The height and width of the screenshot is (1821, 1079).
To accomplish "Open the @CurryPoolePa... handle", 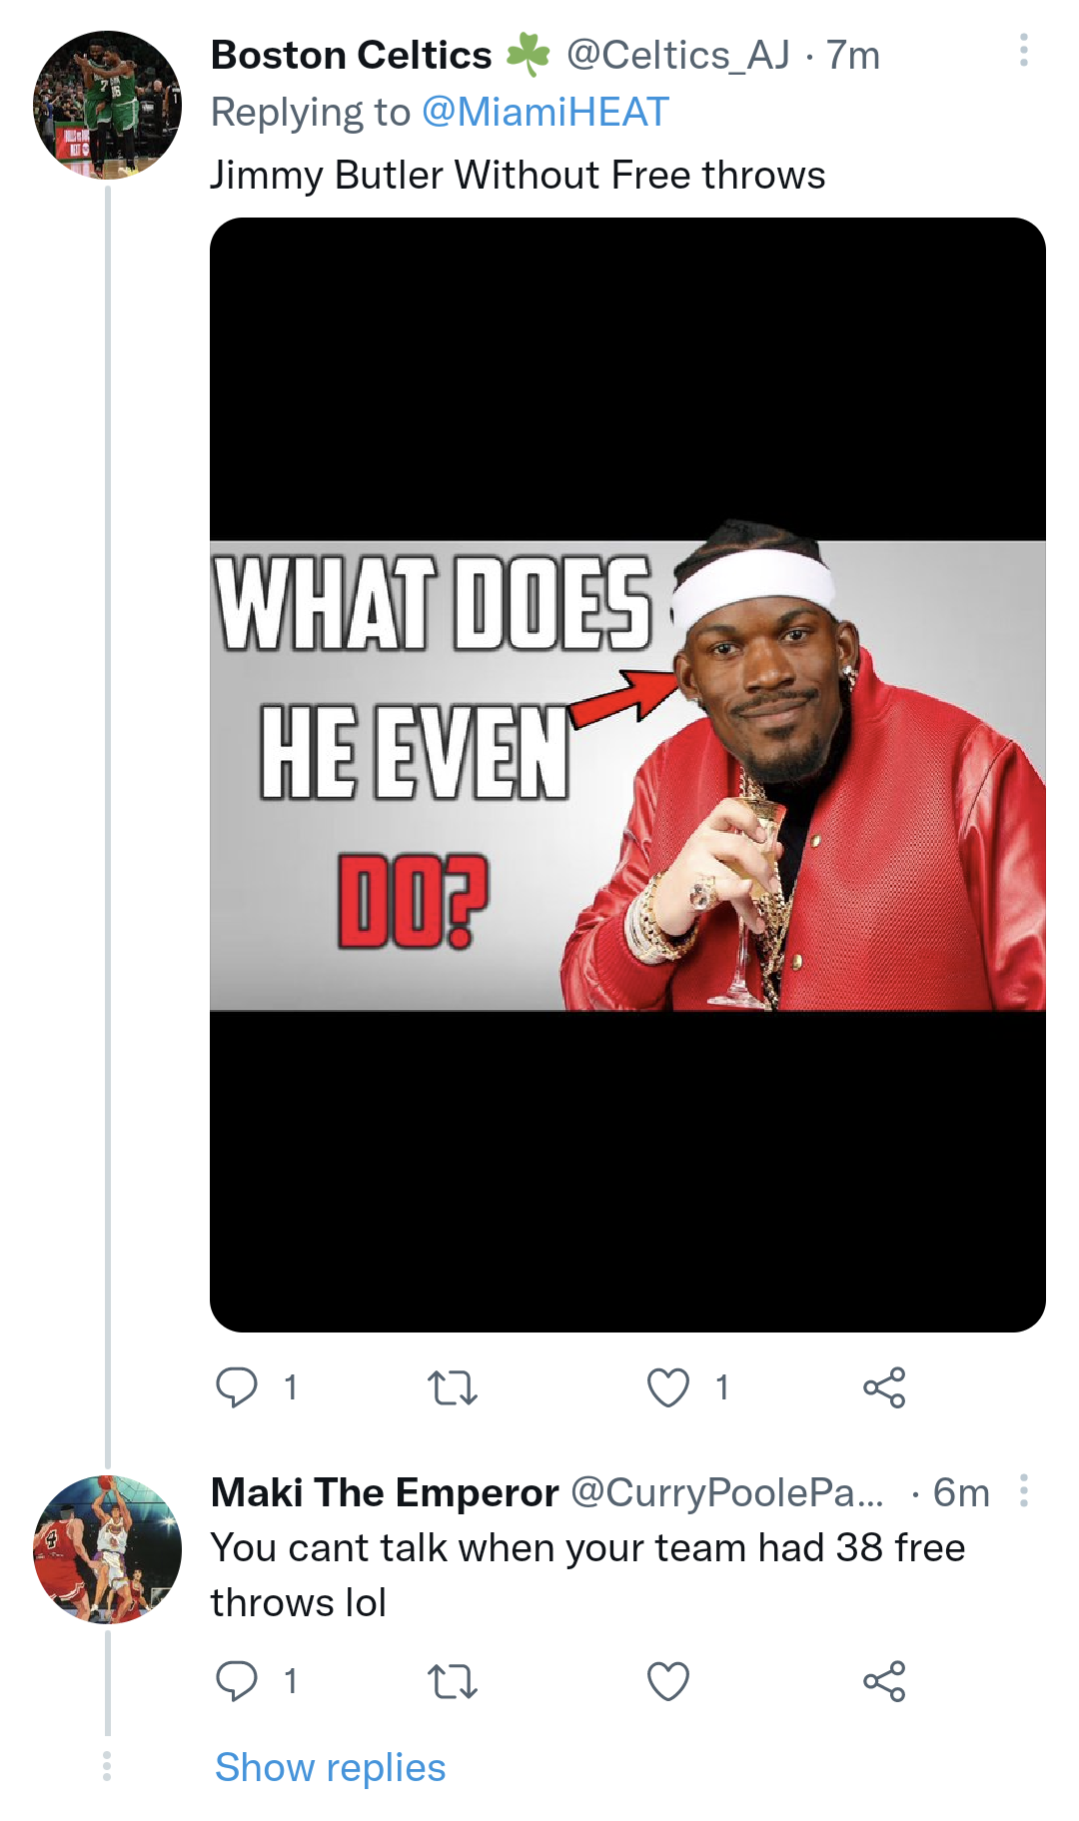I will [x=727, y=1492].
